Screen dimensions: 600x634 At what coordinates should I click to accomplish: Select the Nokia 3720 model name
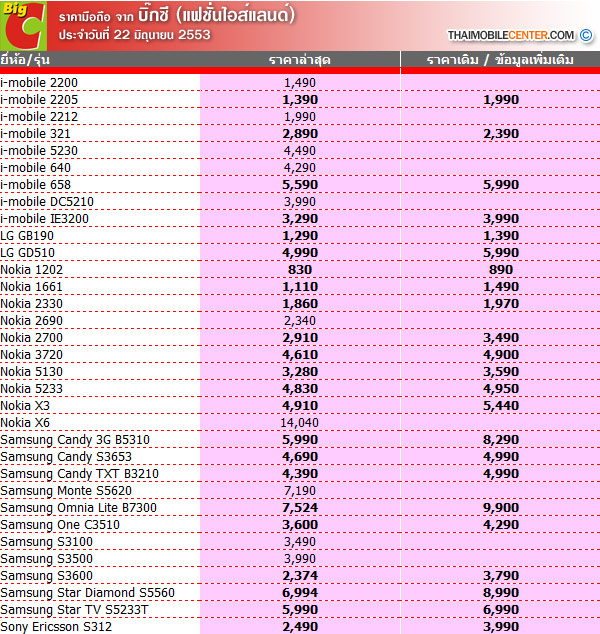(32, 355)
